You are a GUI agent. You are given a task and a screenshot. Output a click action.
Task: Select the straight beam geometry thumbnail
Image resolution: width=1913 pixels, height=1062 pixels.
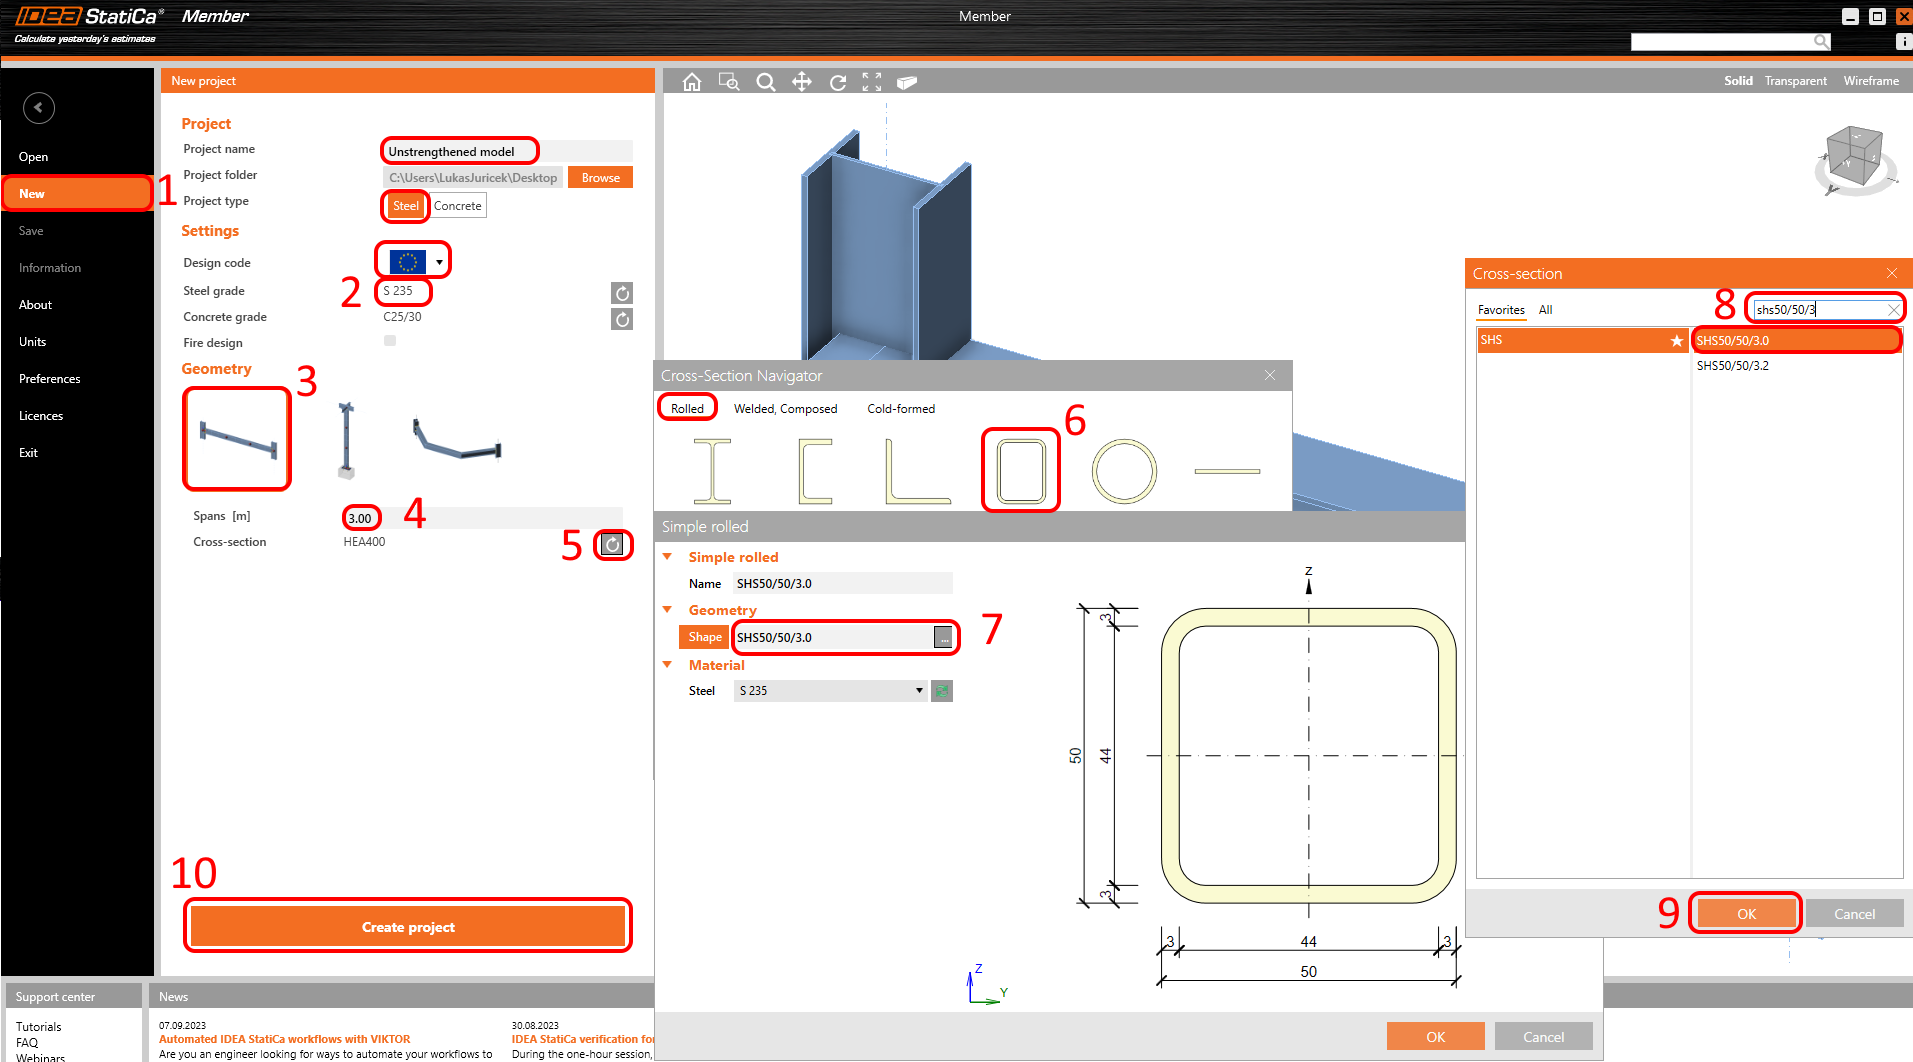coord(237,439)
